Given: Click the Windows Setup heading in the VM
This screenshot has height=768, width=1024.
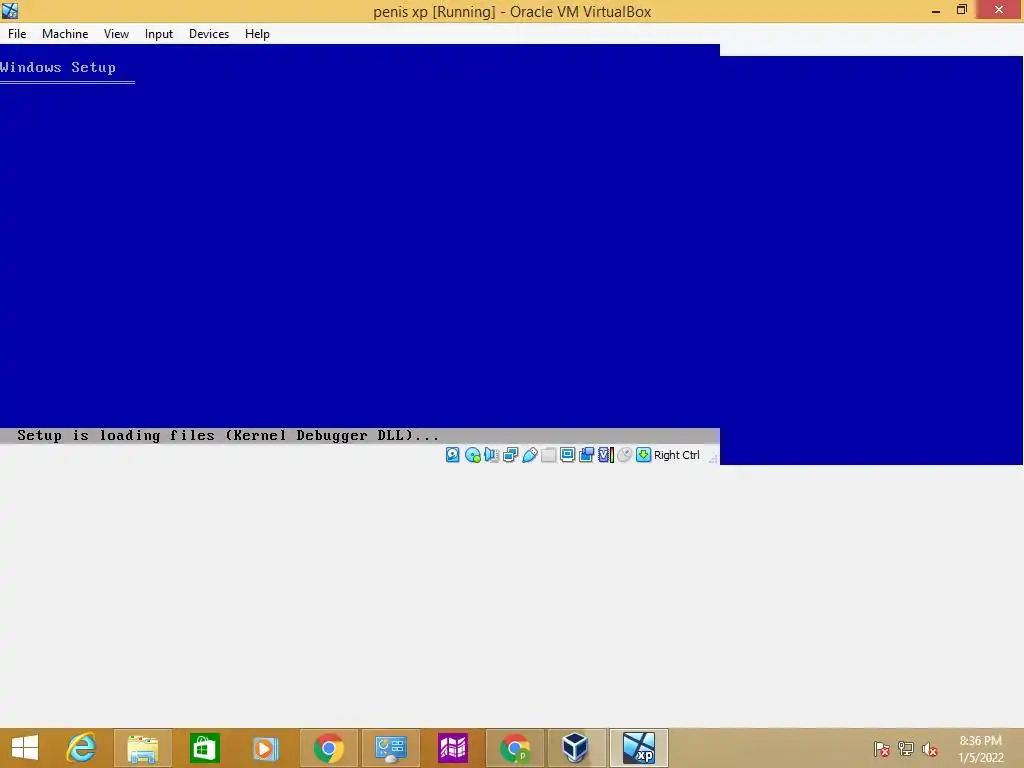Looking at the screenshot, I should coord(57,67).
